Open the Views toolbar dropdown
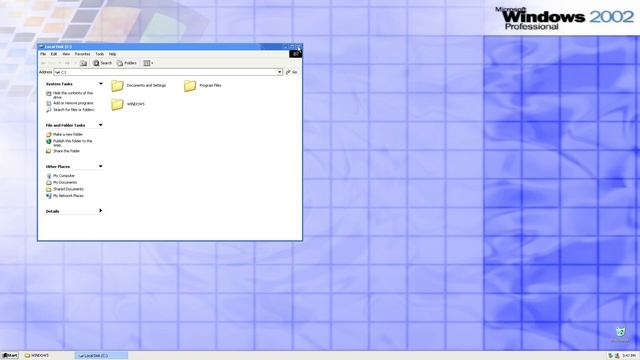 [148, 63]
